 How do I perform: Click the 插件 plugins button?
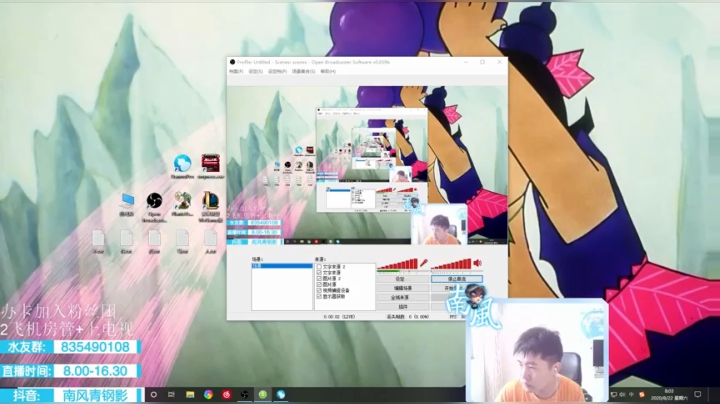(403, 307)
